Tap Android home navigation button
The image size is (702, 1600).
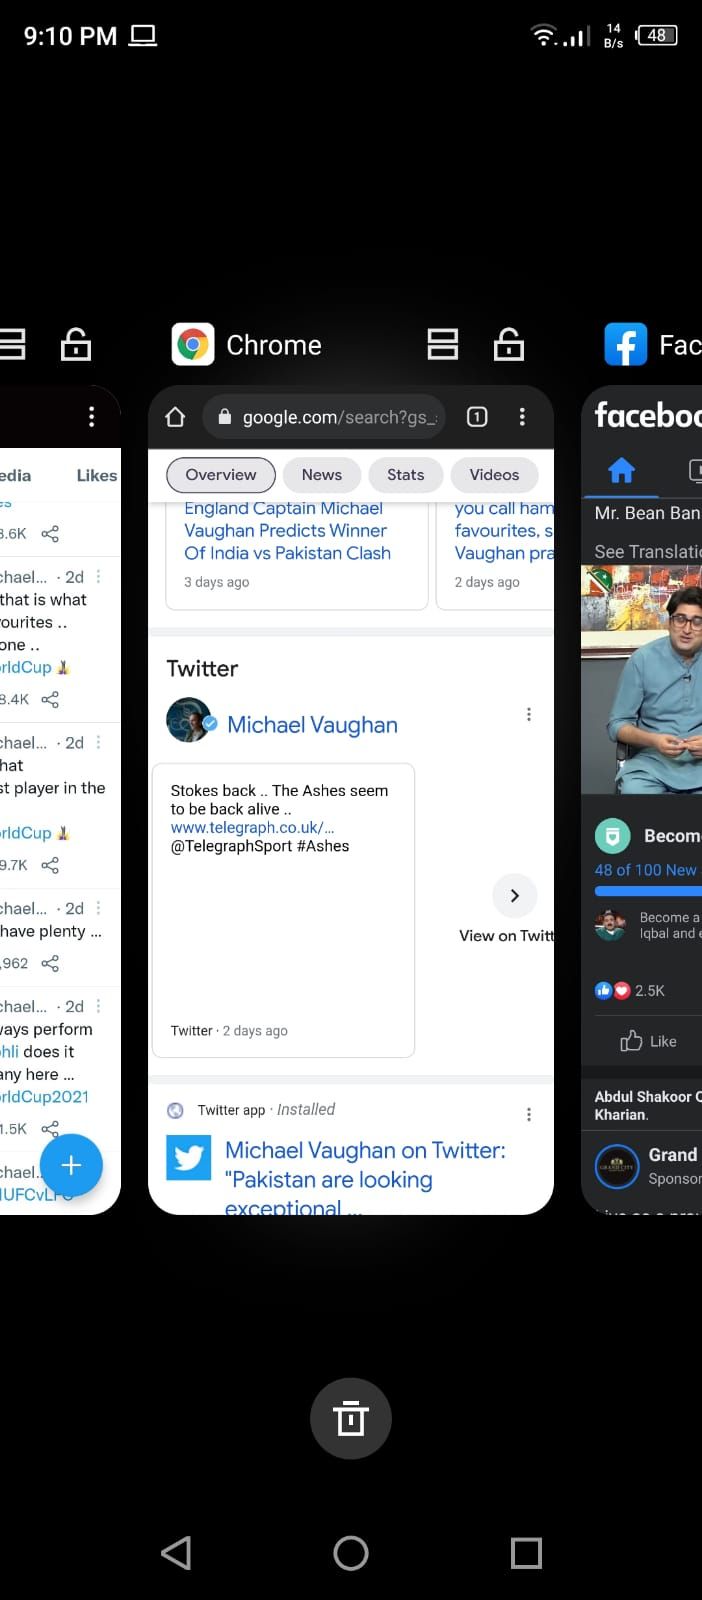[351, 1553]
